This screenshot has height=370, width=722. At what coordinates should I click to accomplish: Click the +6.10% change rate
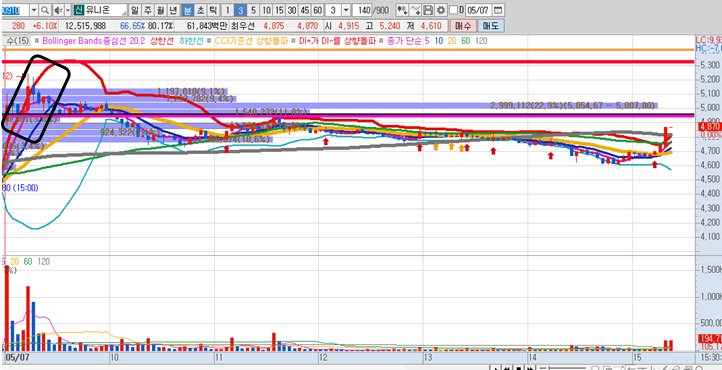(45, 26)
